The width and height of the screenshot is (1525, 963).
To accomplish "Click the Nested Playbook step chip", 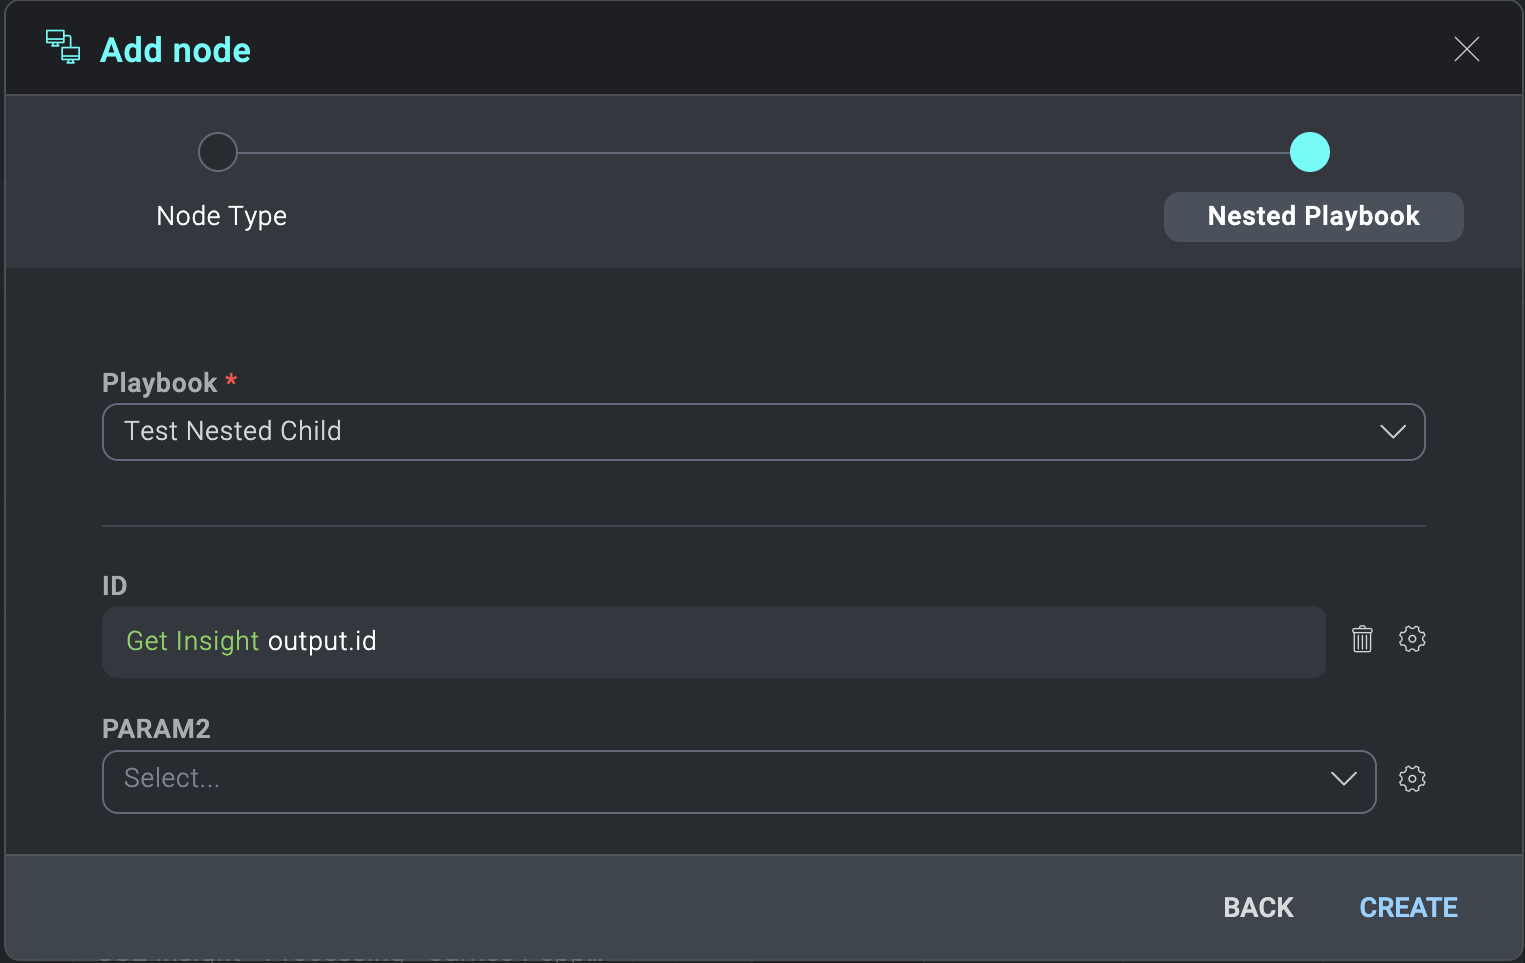I will tap(1313, 216).
